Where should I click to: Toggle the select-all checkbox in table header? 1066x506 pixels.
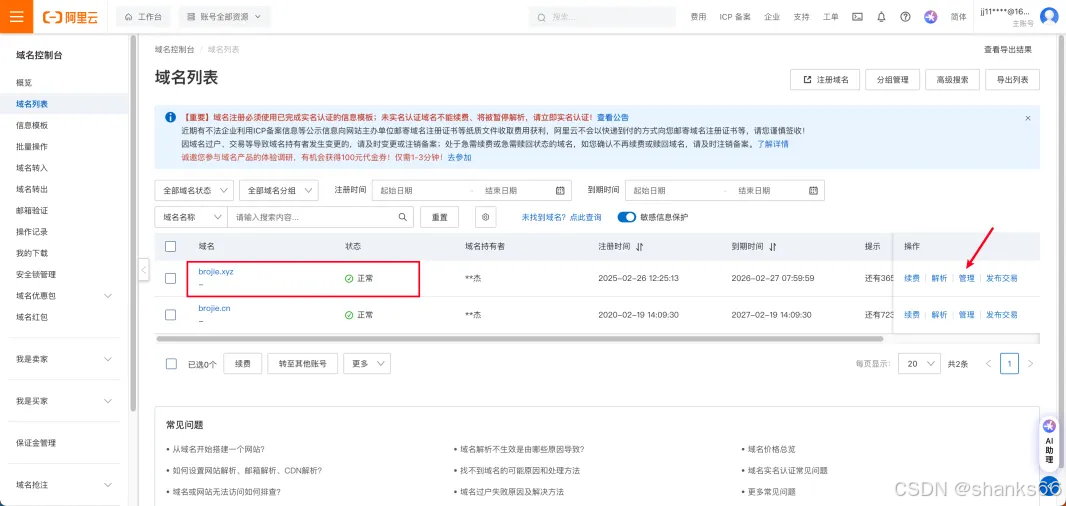coord(171,246)
